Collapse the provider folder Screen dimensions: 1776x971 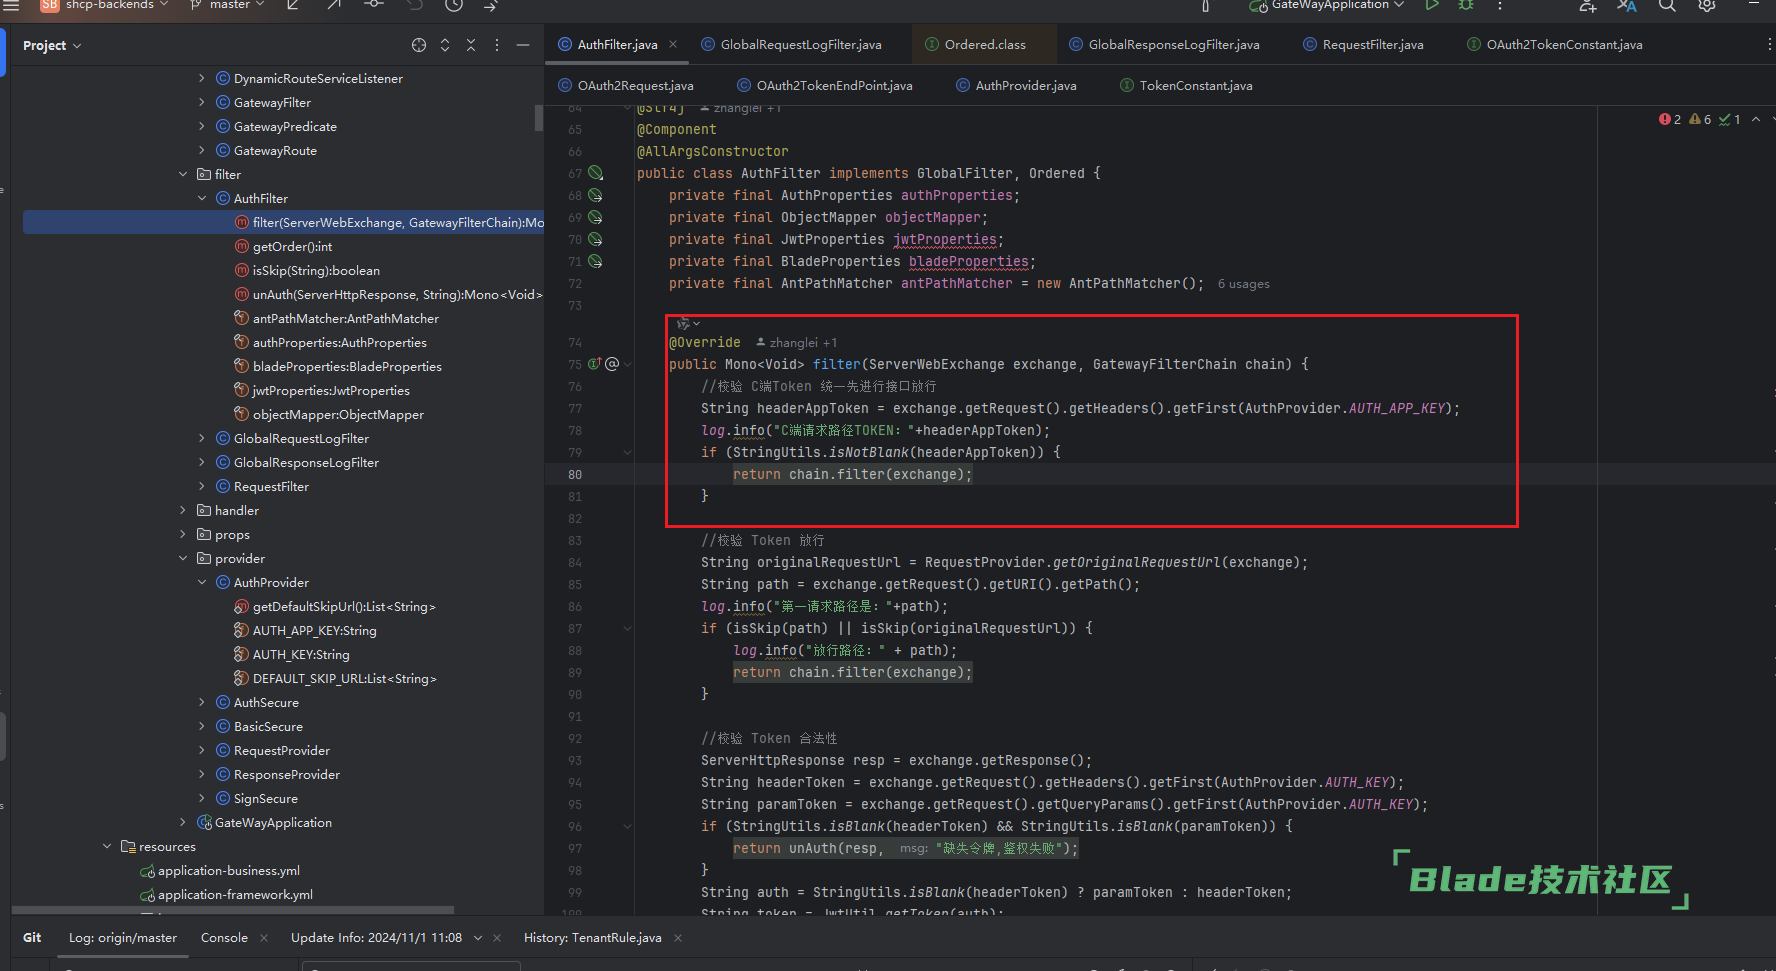pyautogui.click(x=183, y=558)
